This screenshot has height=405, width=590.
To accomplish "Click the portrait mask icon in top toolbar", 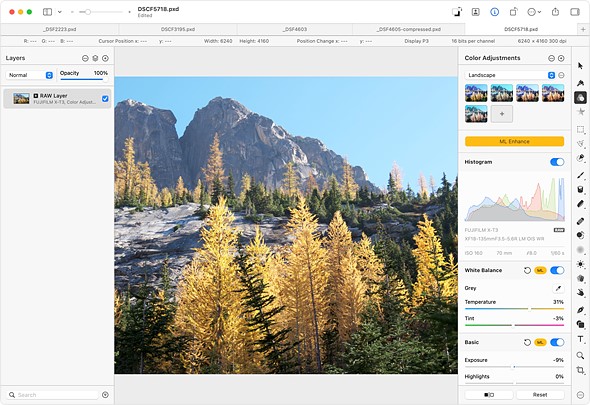I will (476, 12).
